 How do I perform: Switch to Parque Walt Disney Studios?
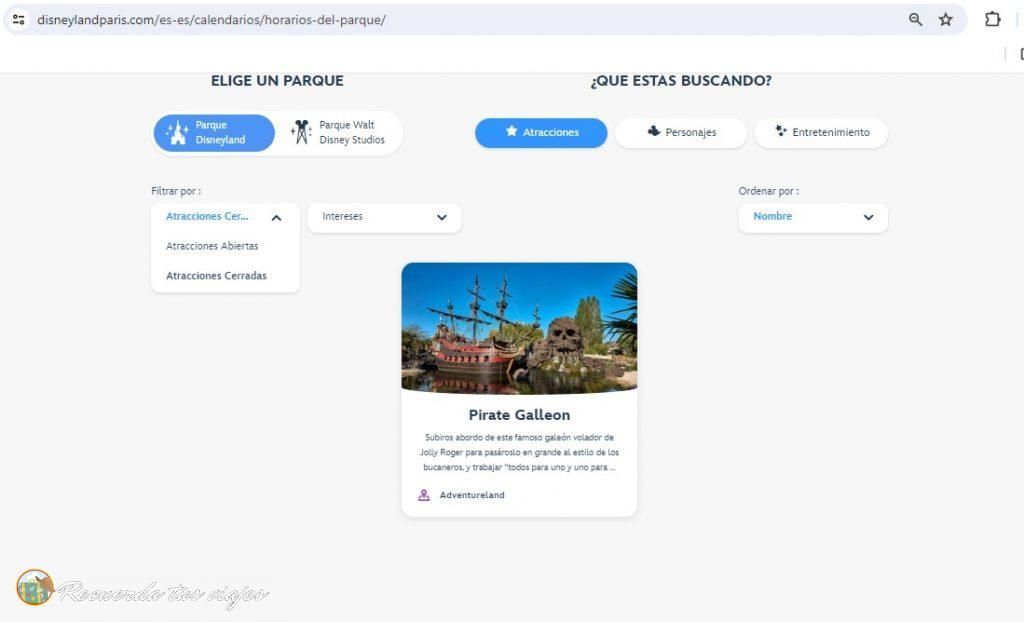338,133
